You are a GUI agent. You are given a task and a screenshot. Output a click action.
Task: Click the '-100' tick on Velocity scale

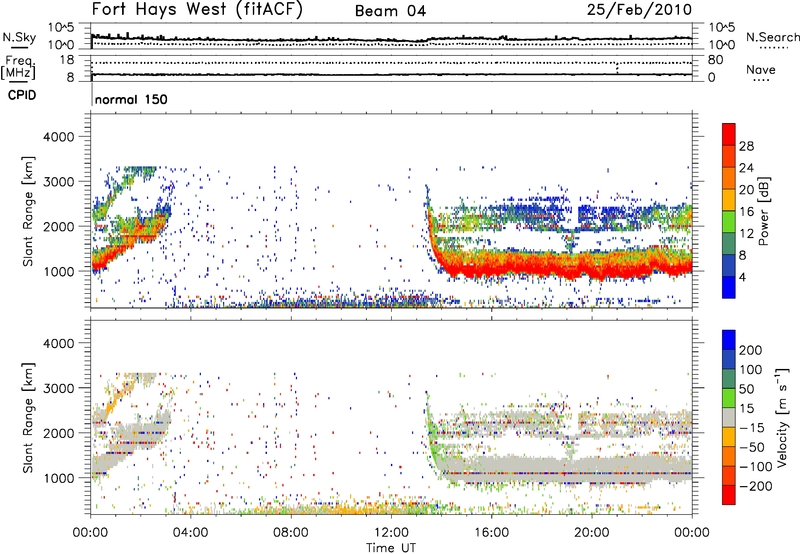tap(756, 467)
